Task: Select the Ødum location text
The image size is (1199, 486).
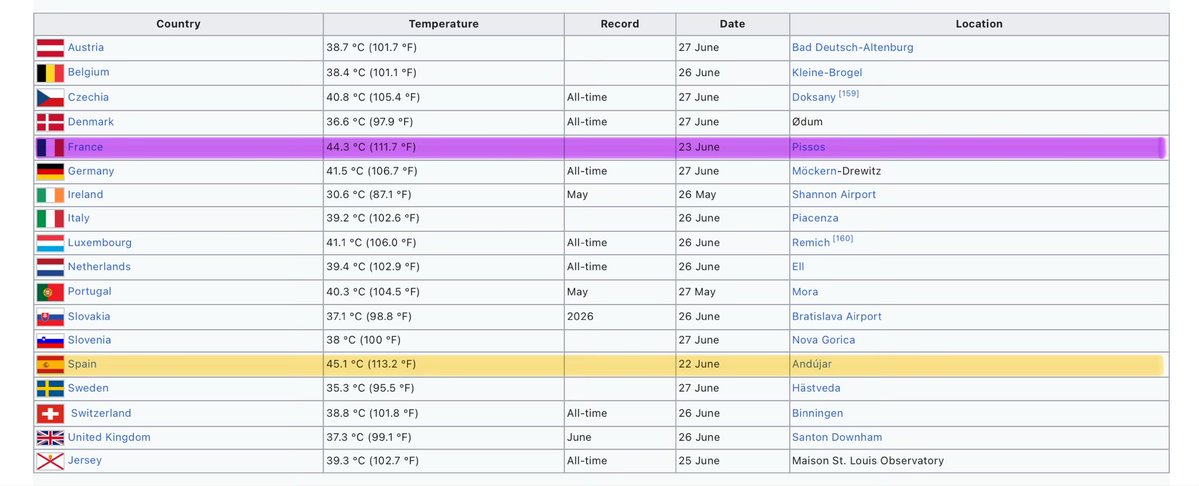Action: point(807,122)
